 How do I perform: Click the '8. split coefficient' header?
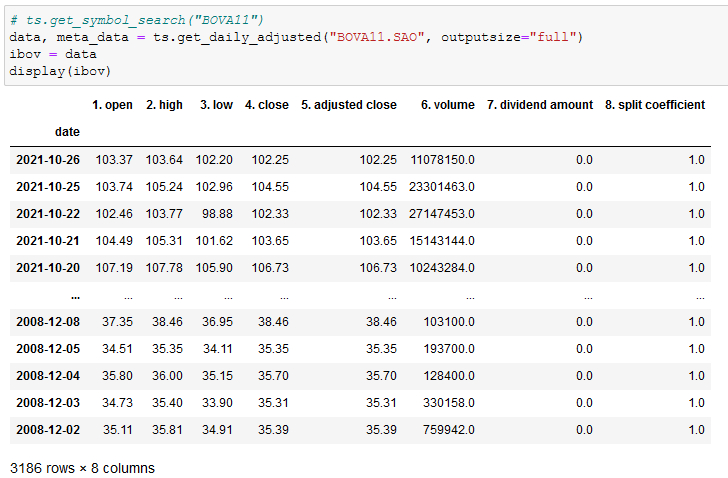655,105
